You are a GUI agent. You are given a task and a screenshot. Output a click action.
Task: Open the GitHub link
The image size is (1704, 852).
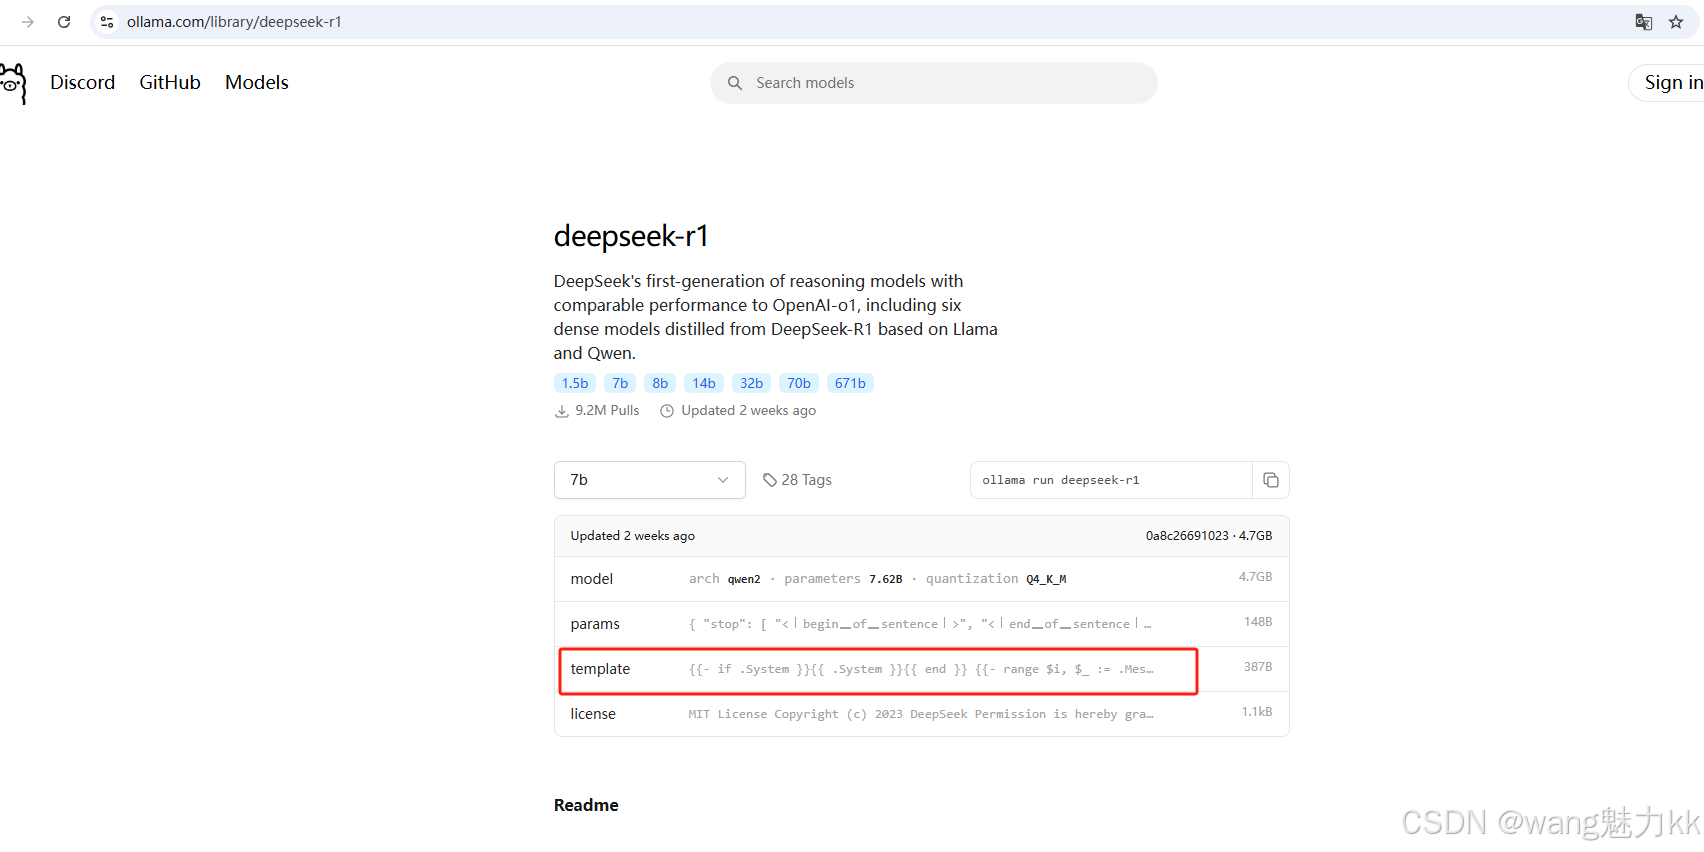[x=170, y=83]
